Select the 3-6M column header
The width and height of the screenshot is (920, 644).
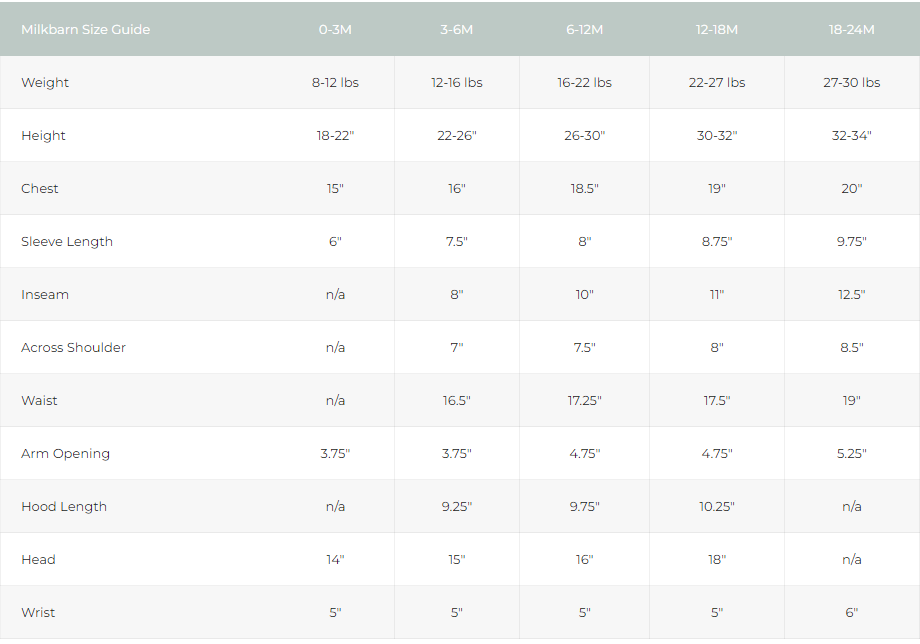point(457,29)
